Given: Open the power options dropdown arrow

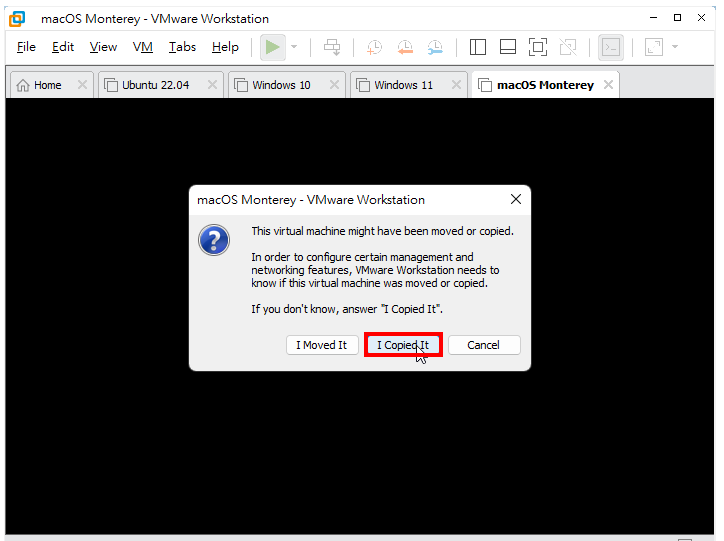Looking at the screenshot, I should pos(294,47).
